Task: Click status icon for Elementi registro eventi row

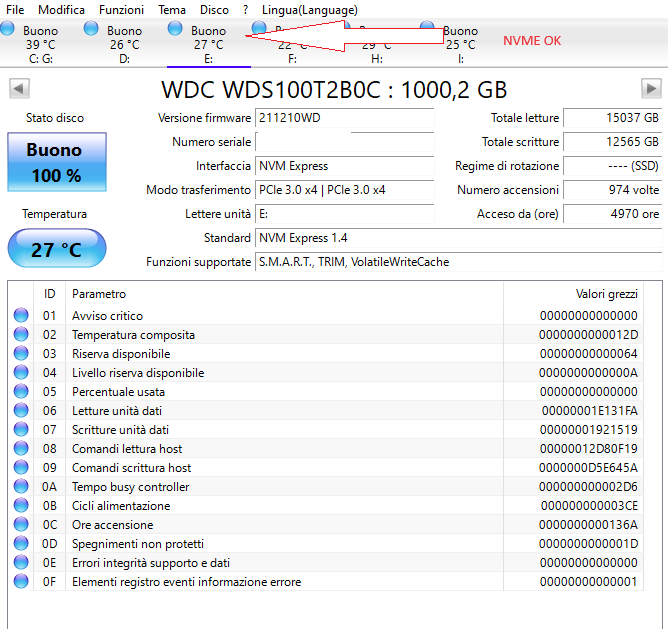Action: 21,581
